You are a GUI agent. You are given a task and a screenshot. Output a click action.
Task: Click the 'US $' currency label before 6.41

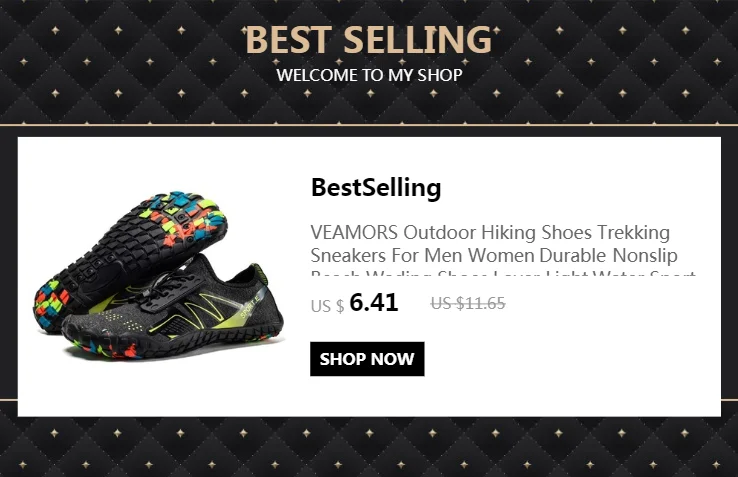coord(328,306)
